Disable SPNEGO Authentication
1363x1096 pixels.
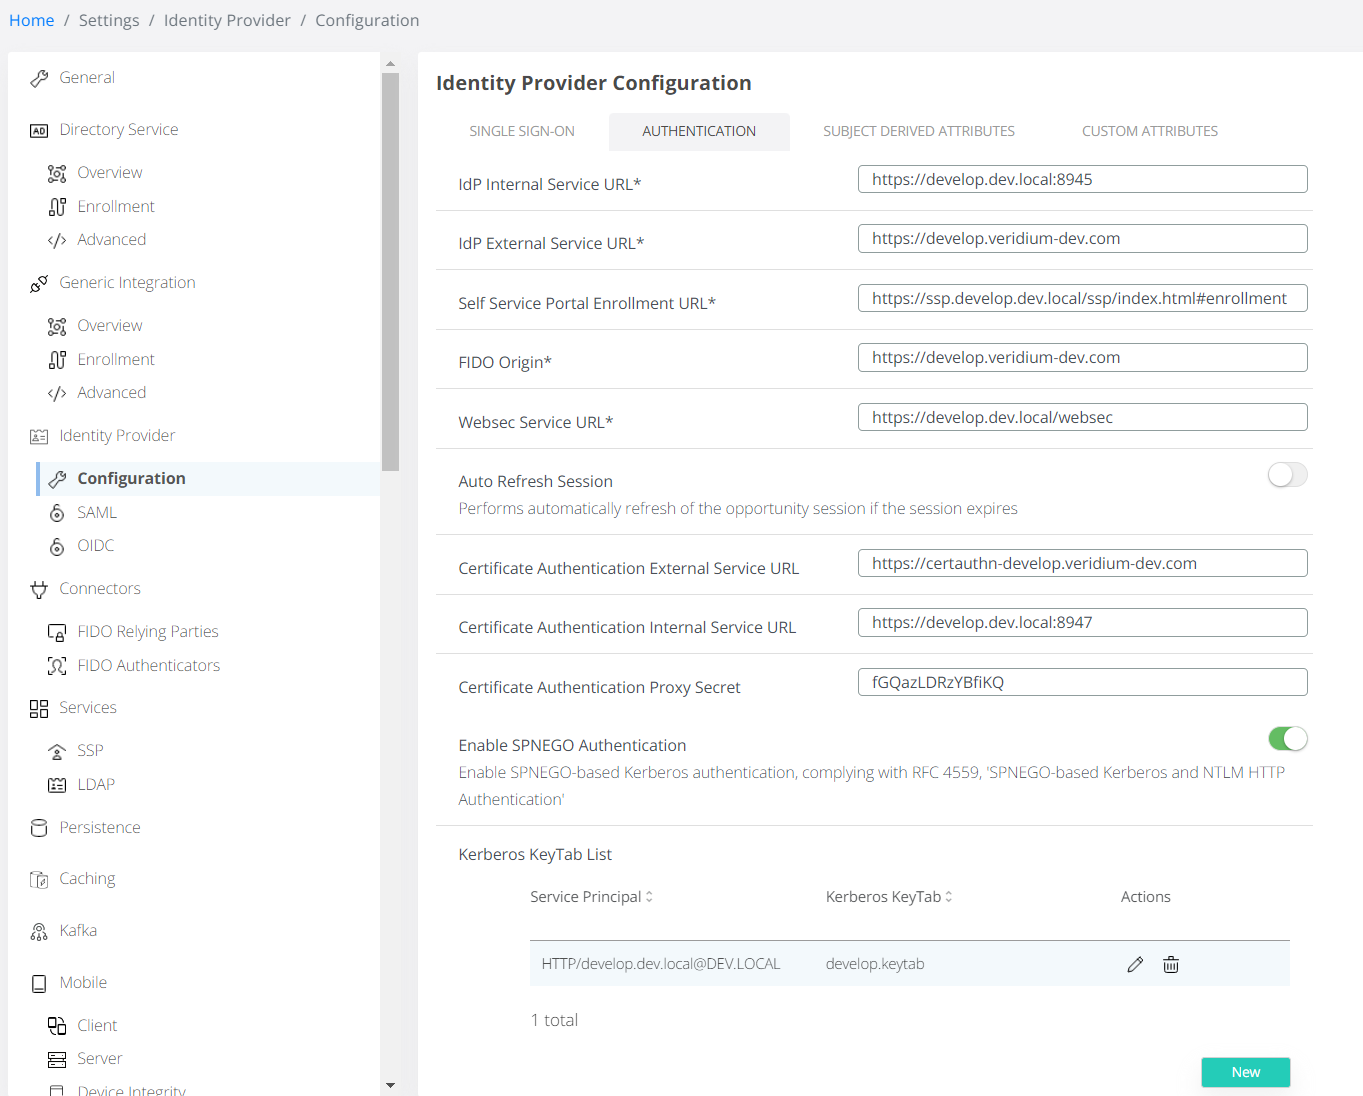(1287, 738)
